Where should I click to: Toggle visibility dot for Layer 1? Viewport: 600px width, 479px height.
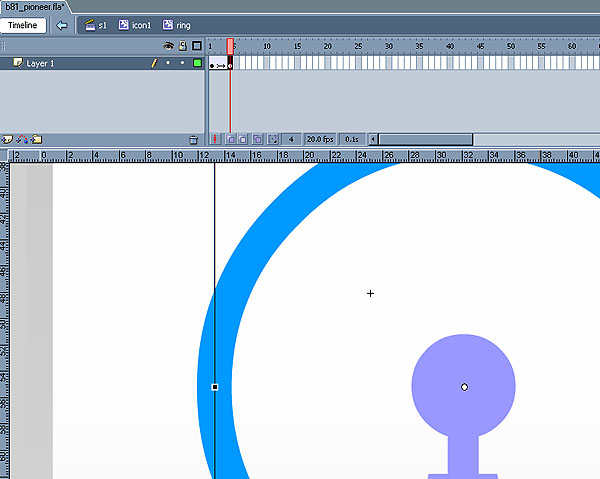click(168, 63)
